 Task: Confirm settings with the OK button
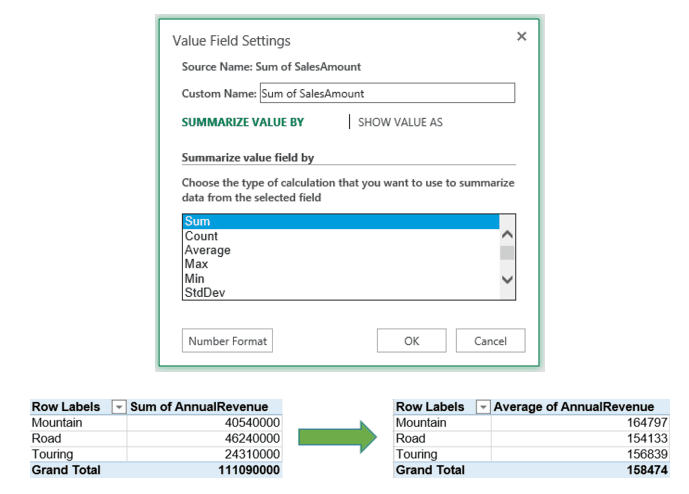tap(412, 341)
